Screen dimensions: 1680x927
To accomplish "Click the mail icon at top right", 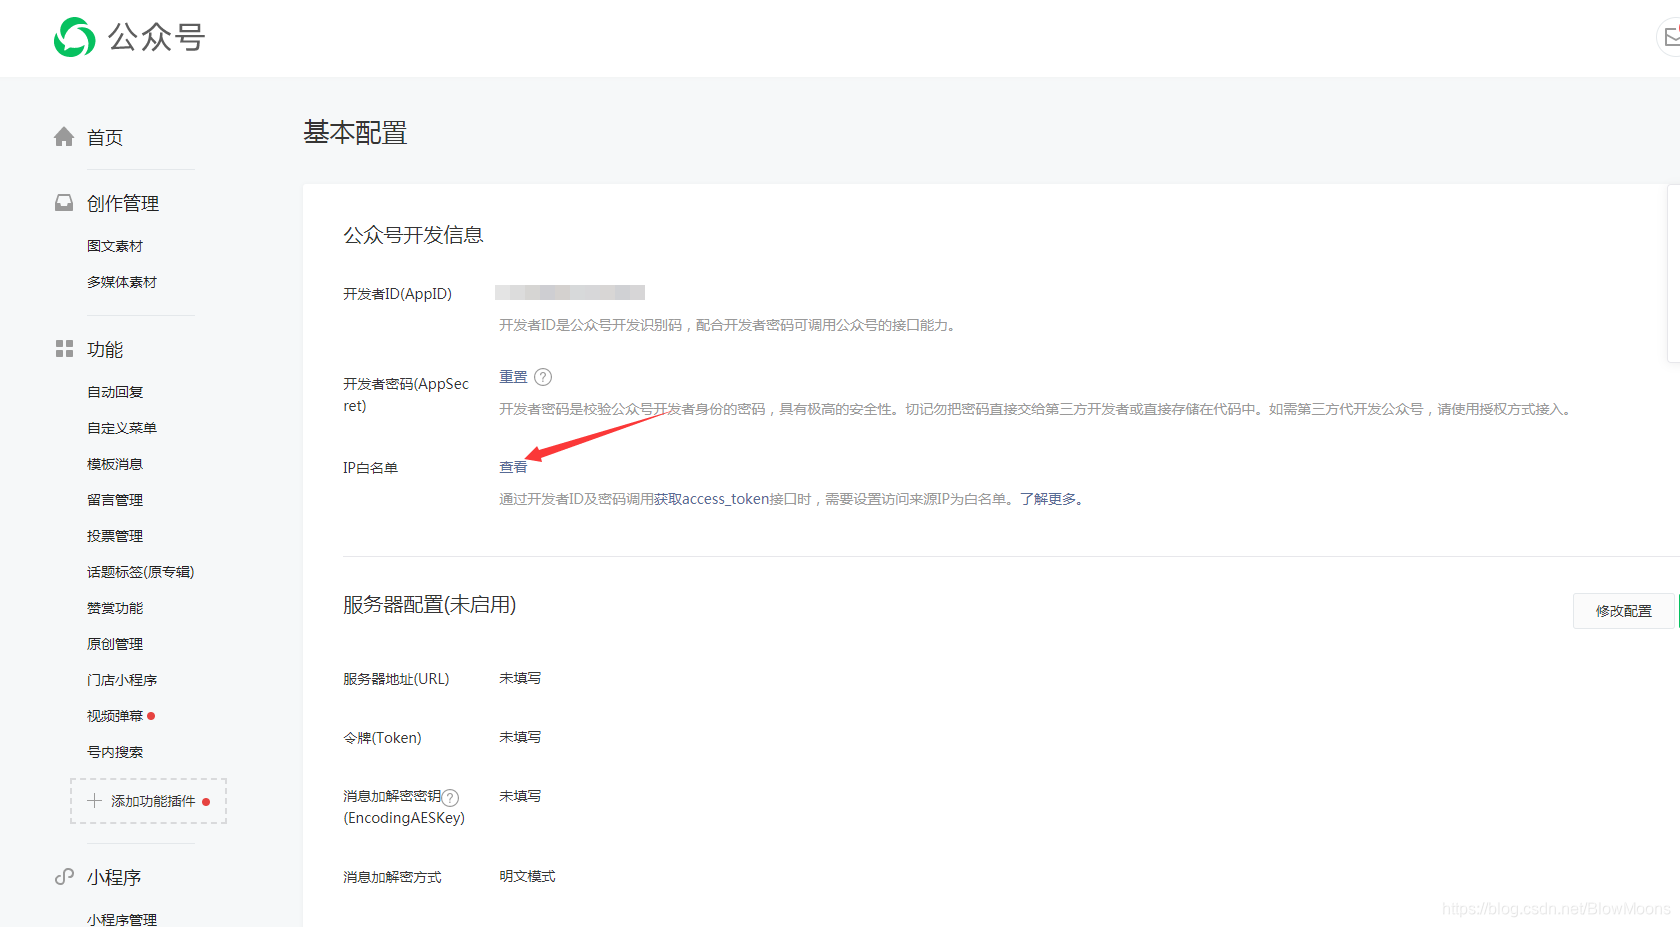I will [1671, 37].
